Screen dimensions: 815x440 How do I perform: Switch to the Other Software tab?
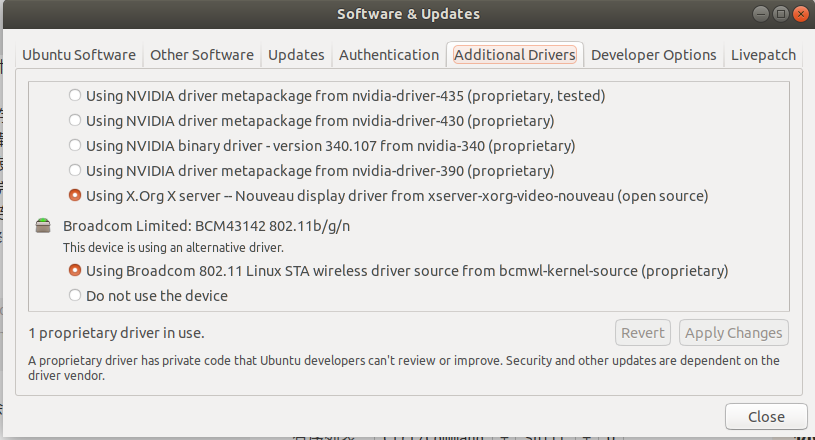tap(202, 55)
